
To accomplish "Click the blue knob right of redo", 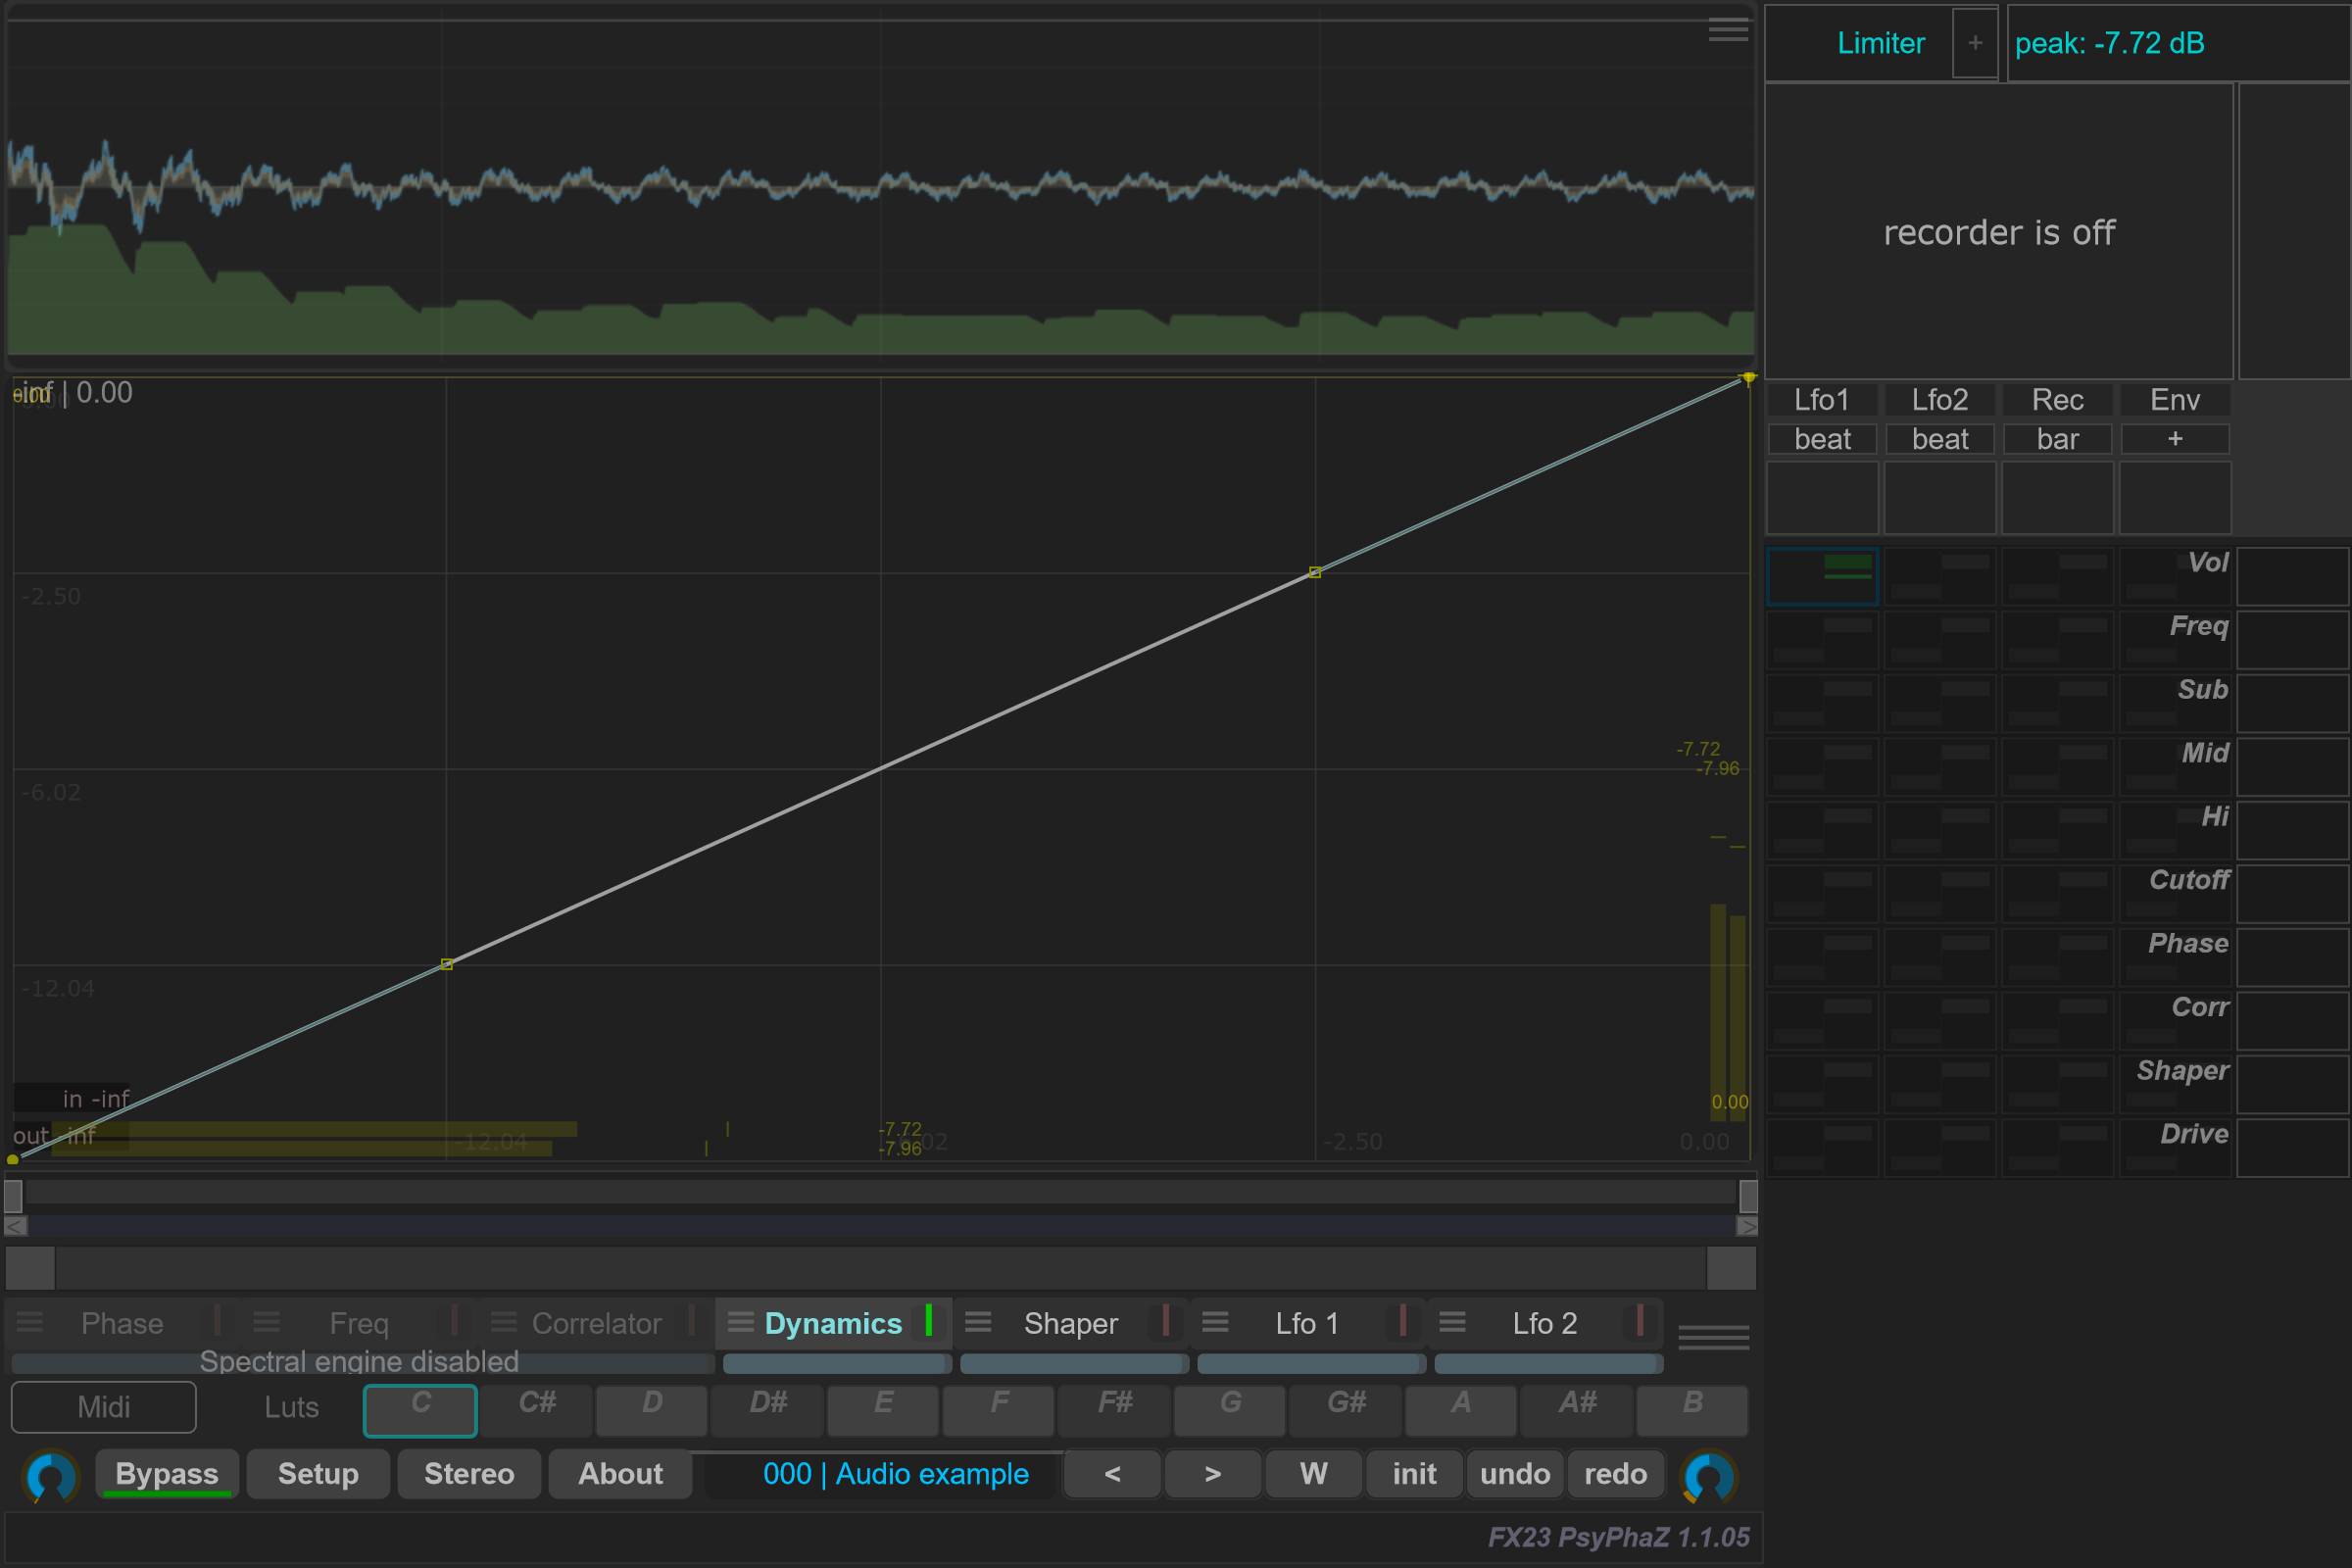I will click(1709, 1475).
